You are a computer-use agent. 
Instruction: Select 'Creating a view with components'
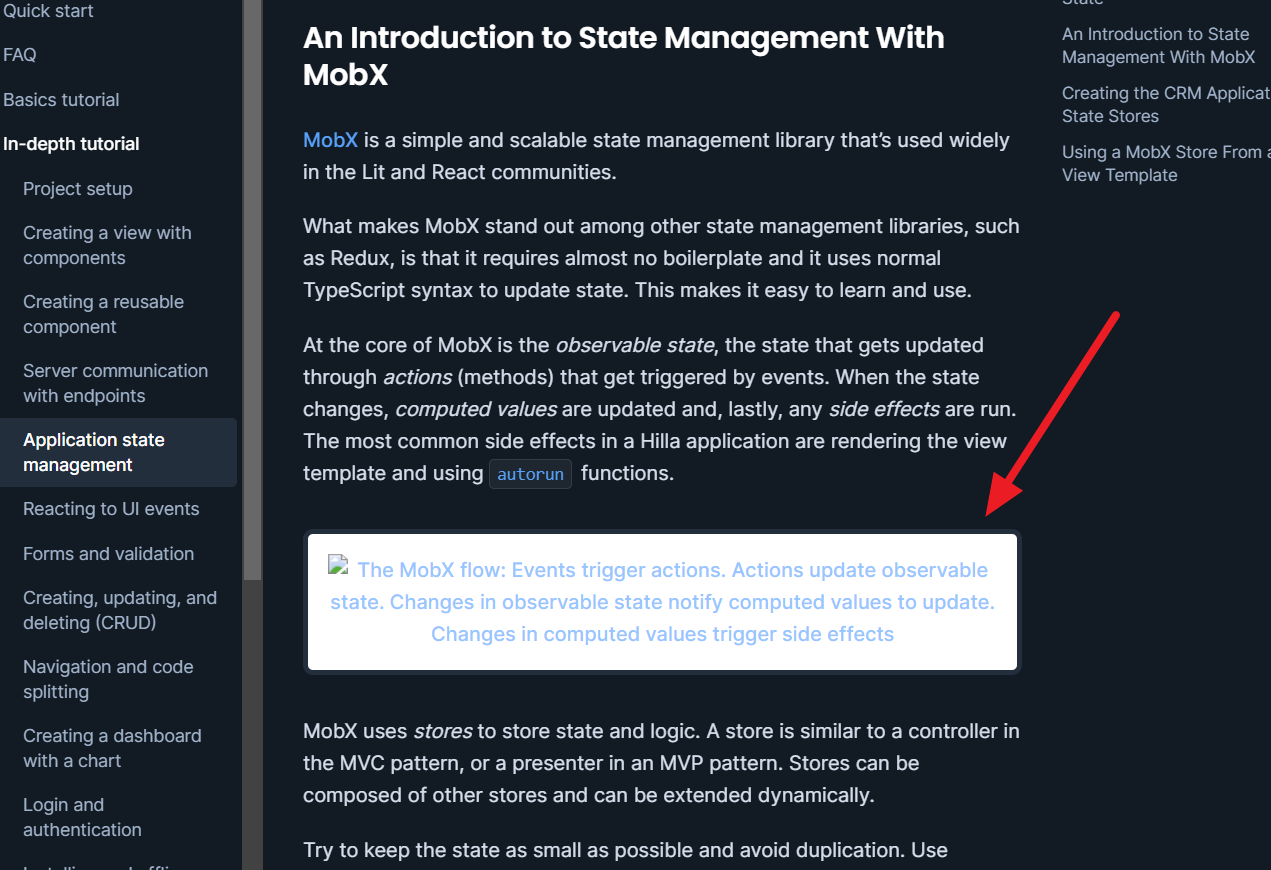(x=107, y=245)
